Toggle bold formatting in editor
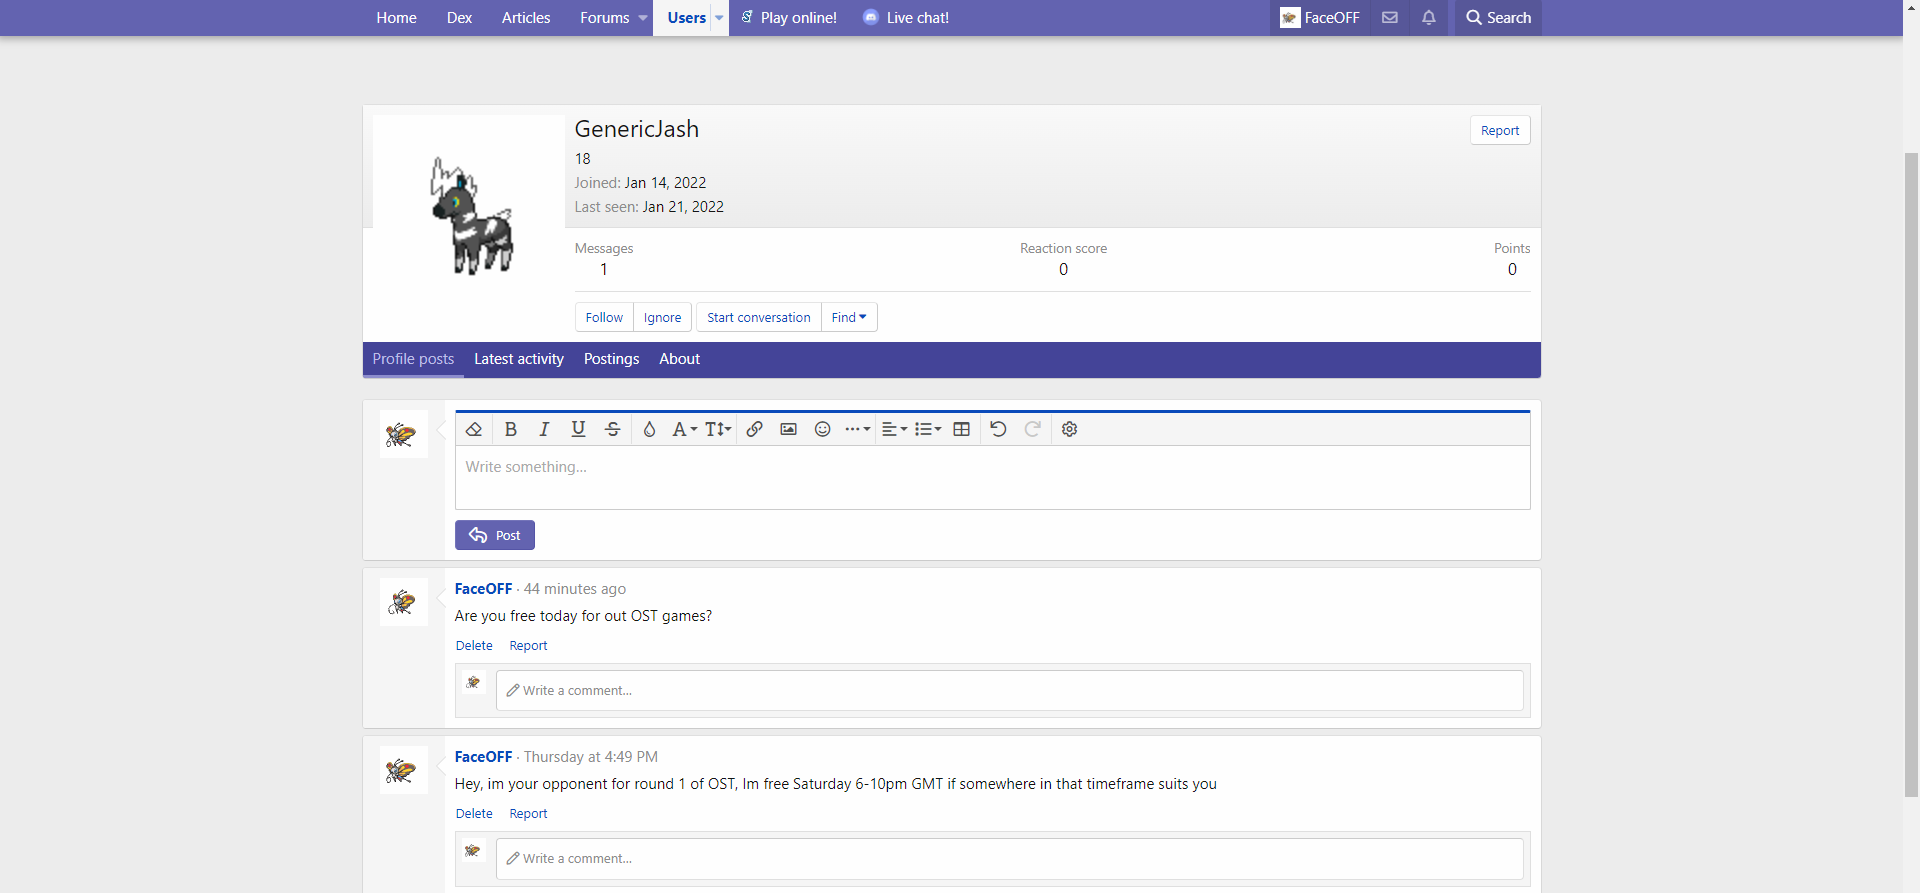 tap(510, 429)
